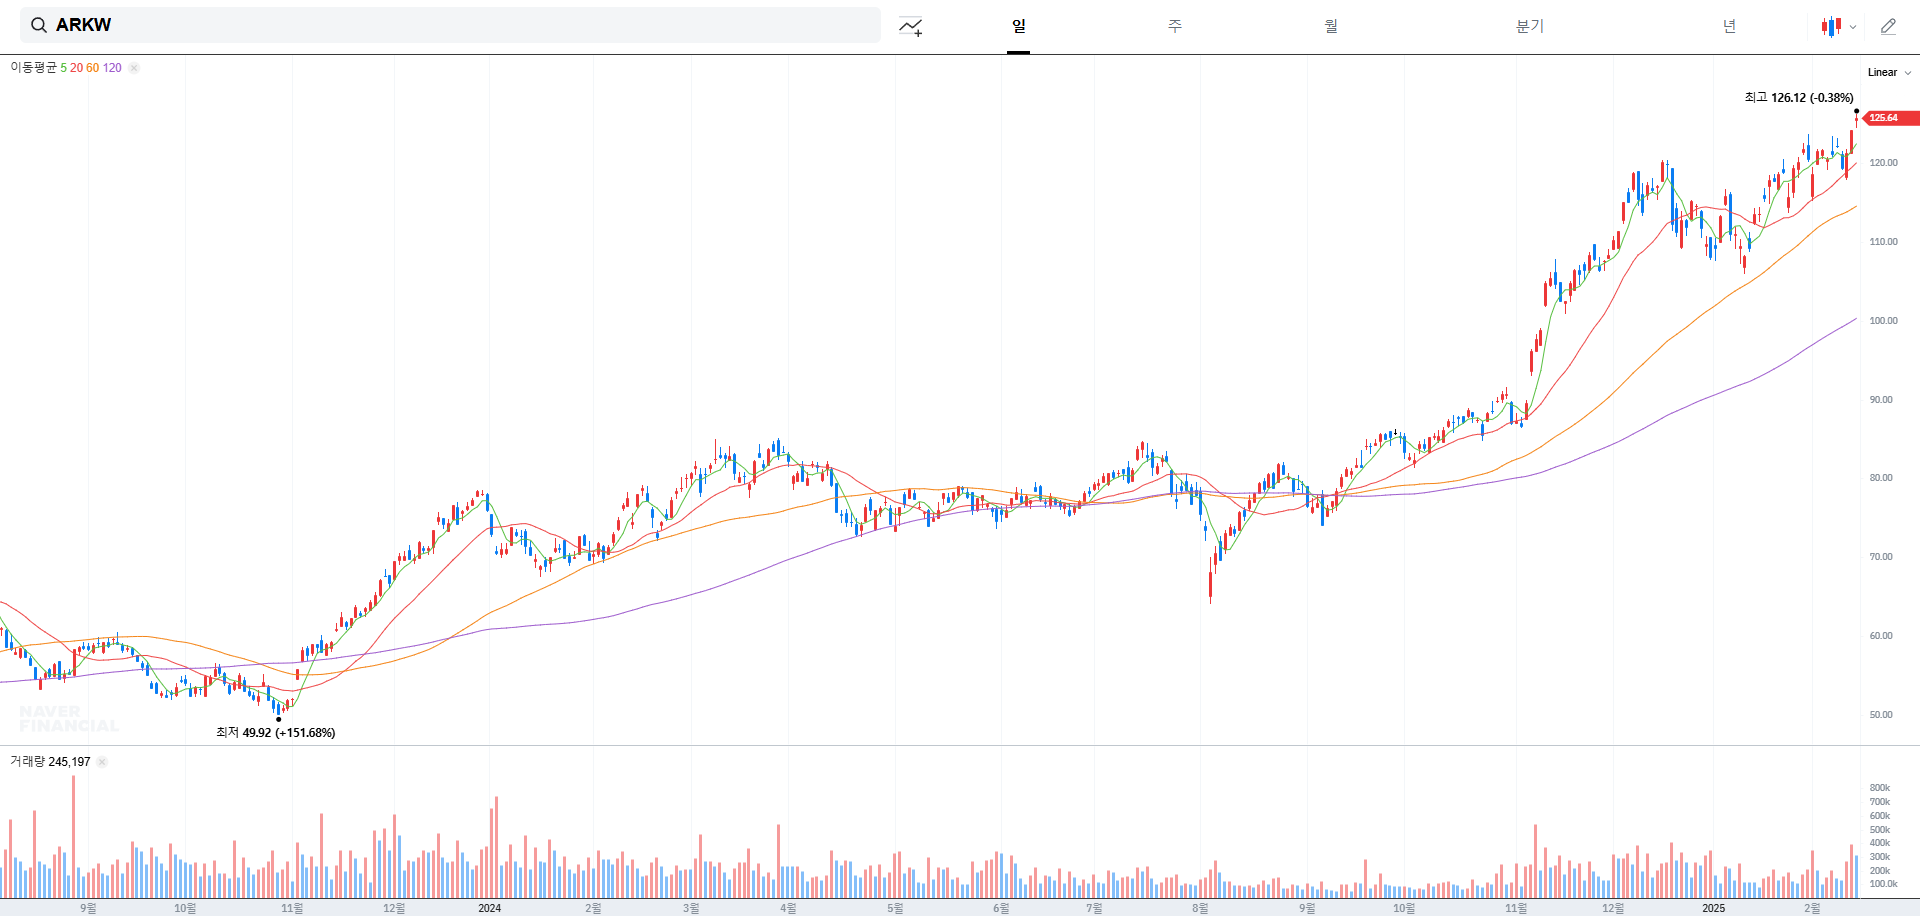Click the ARKW ticker search field
The image size is (1920, 916).
(450, 25)
